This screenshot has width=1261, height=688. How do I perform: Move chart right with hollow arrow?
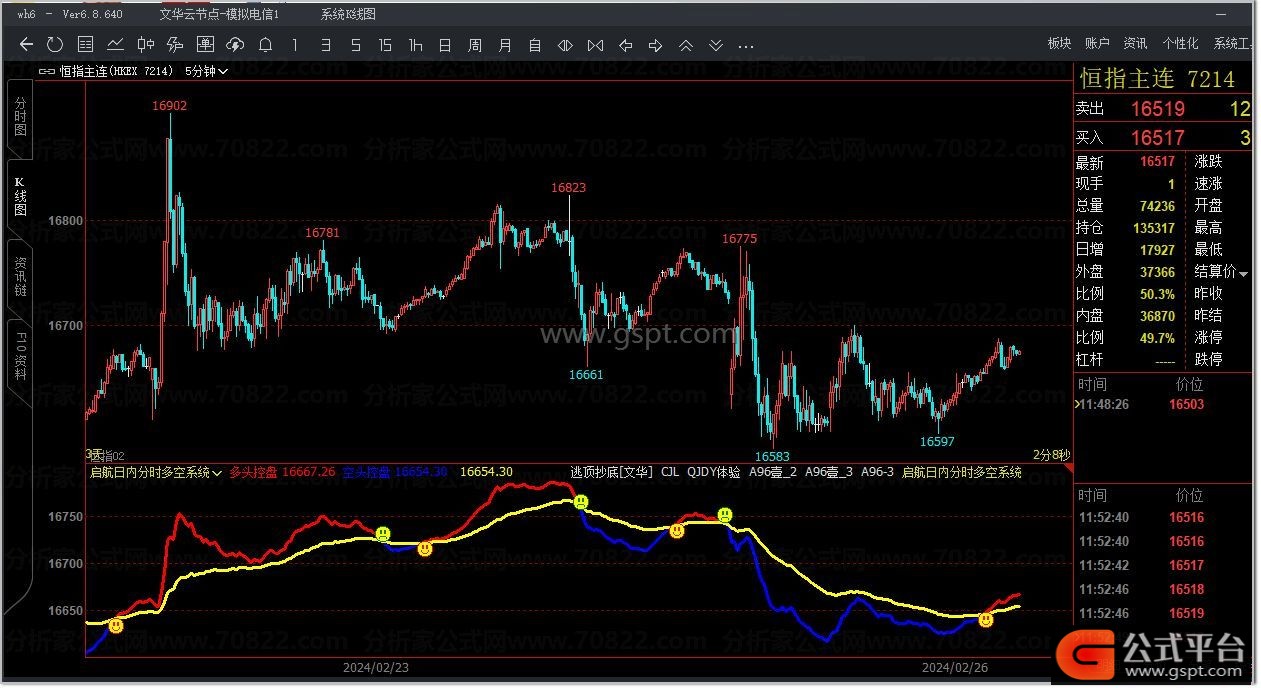tap(656, 45)
